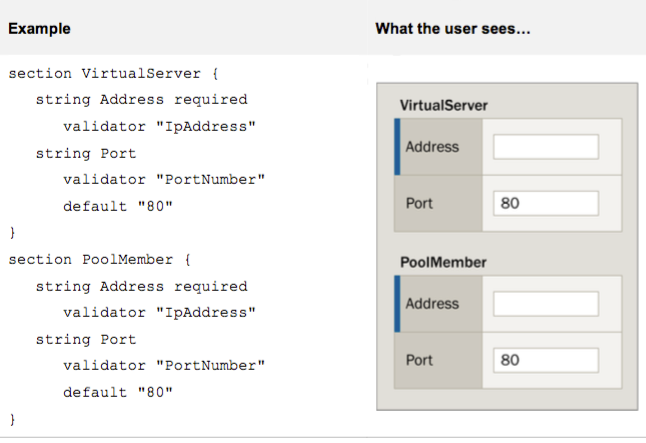Screen dimensions: 646x443
Task: Select the PoolMember Port field showing 80
Action: point(545,360)
